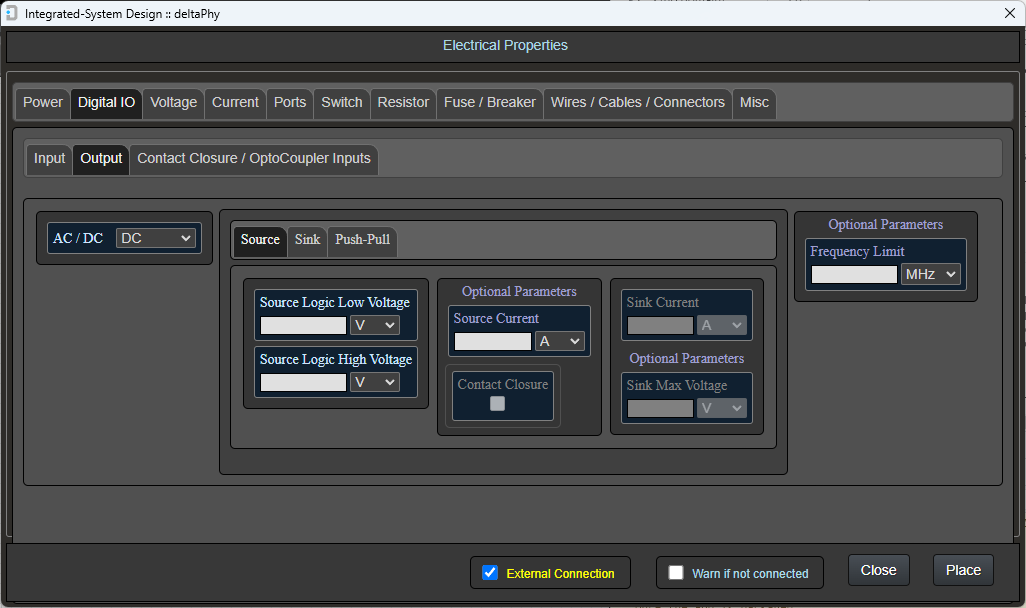
Task: Focus the Source Logic Low Voltage field
Action: [303, 325]
